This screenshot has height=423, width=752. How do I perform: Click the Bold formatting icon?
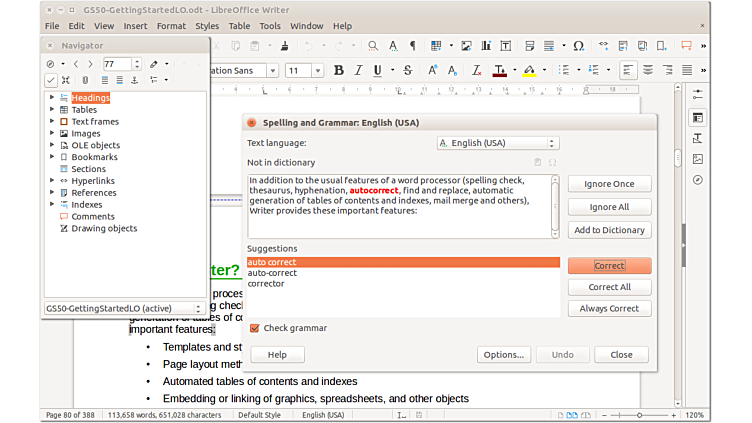339,70
